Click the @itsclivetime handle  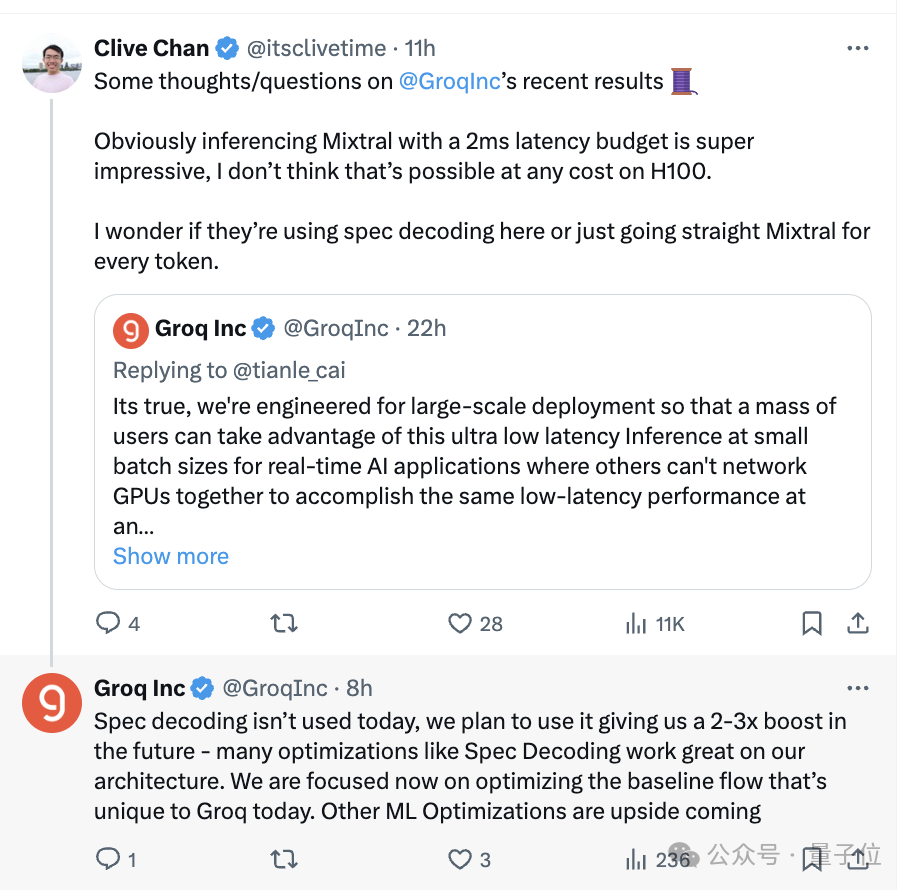(316, 48)
